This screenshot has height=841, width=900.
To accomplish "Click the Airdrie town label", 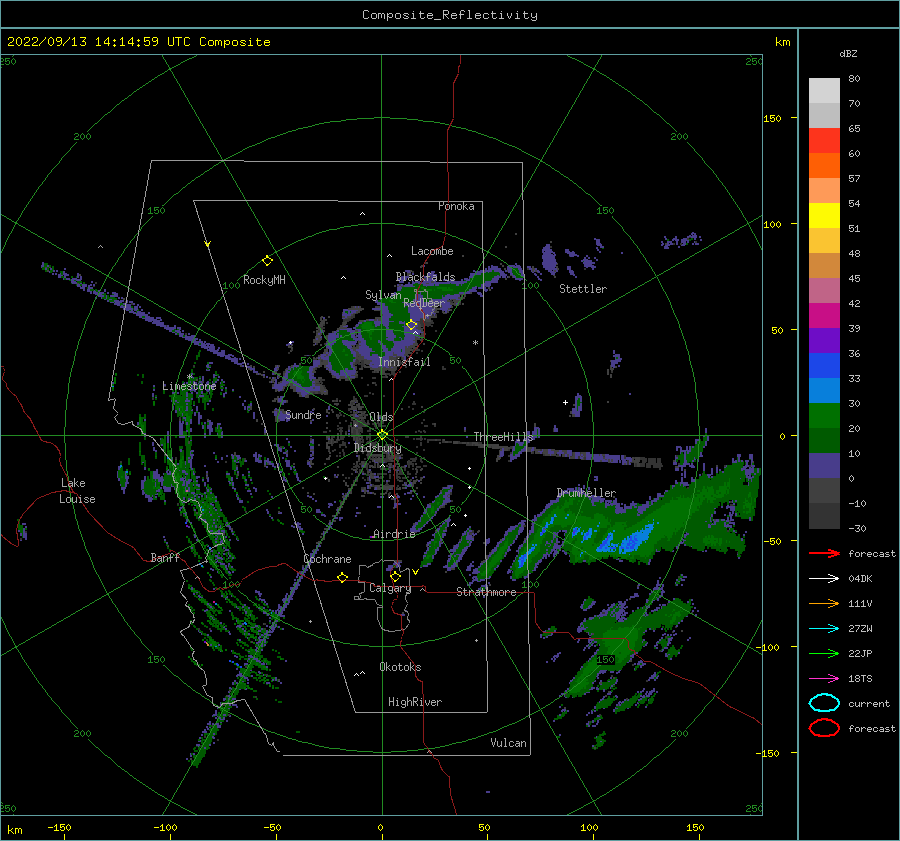I will 394,534.
